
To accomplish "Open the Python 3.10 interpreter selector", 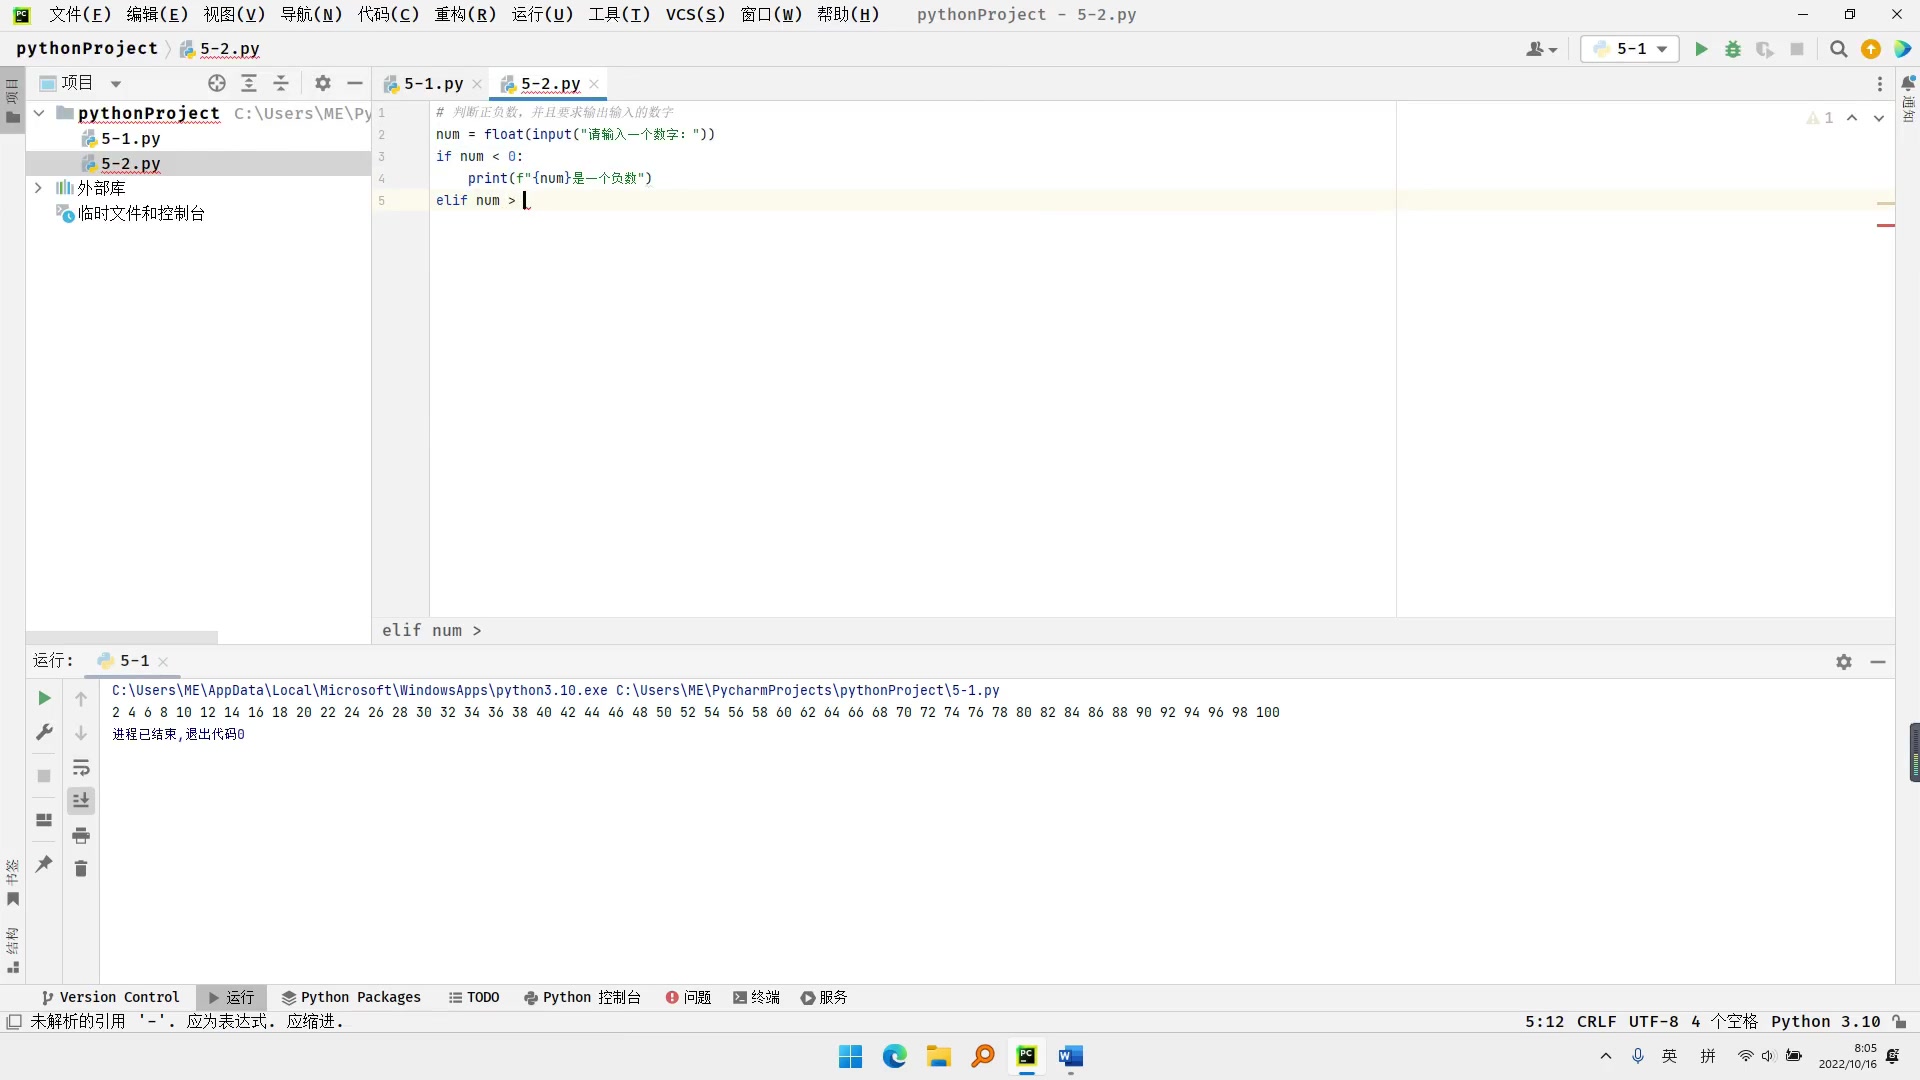I will (x=1826, y=1021).
